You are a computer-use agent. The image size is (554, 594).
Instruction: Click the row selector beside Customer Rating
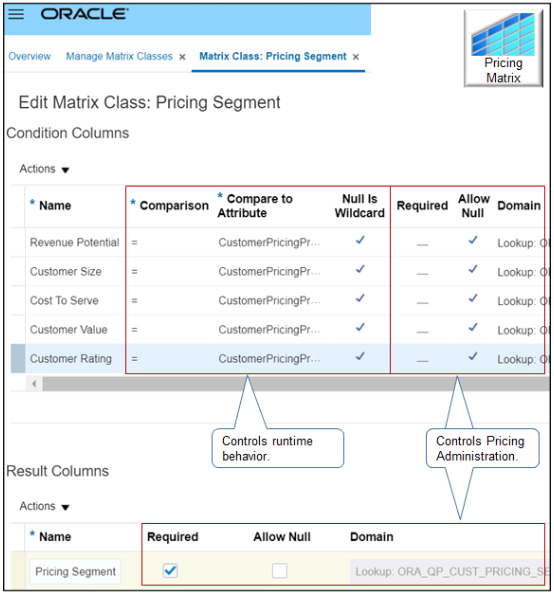[x=18, y=359]
